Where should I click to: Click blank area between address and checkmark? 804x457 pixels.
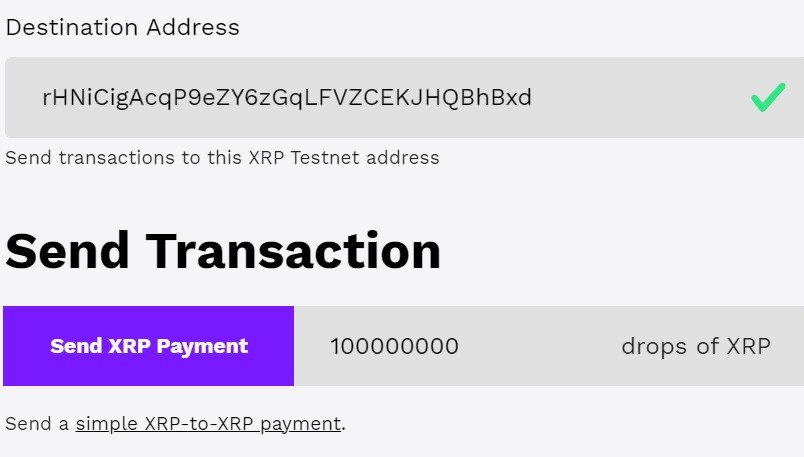(640, 97)
